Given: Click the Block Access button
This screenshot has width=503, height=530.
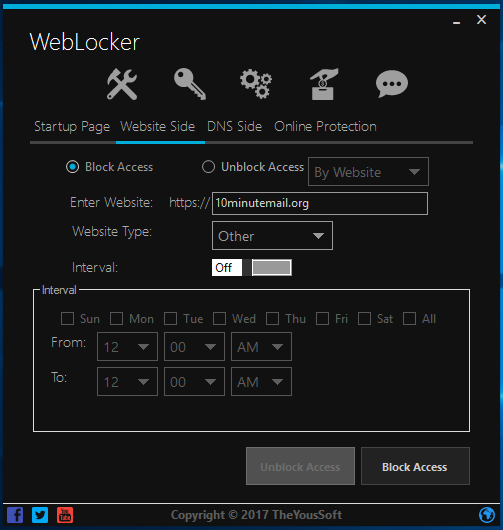Looking at the screenshot, I should pyautogui.click(x=415, y=466).
